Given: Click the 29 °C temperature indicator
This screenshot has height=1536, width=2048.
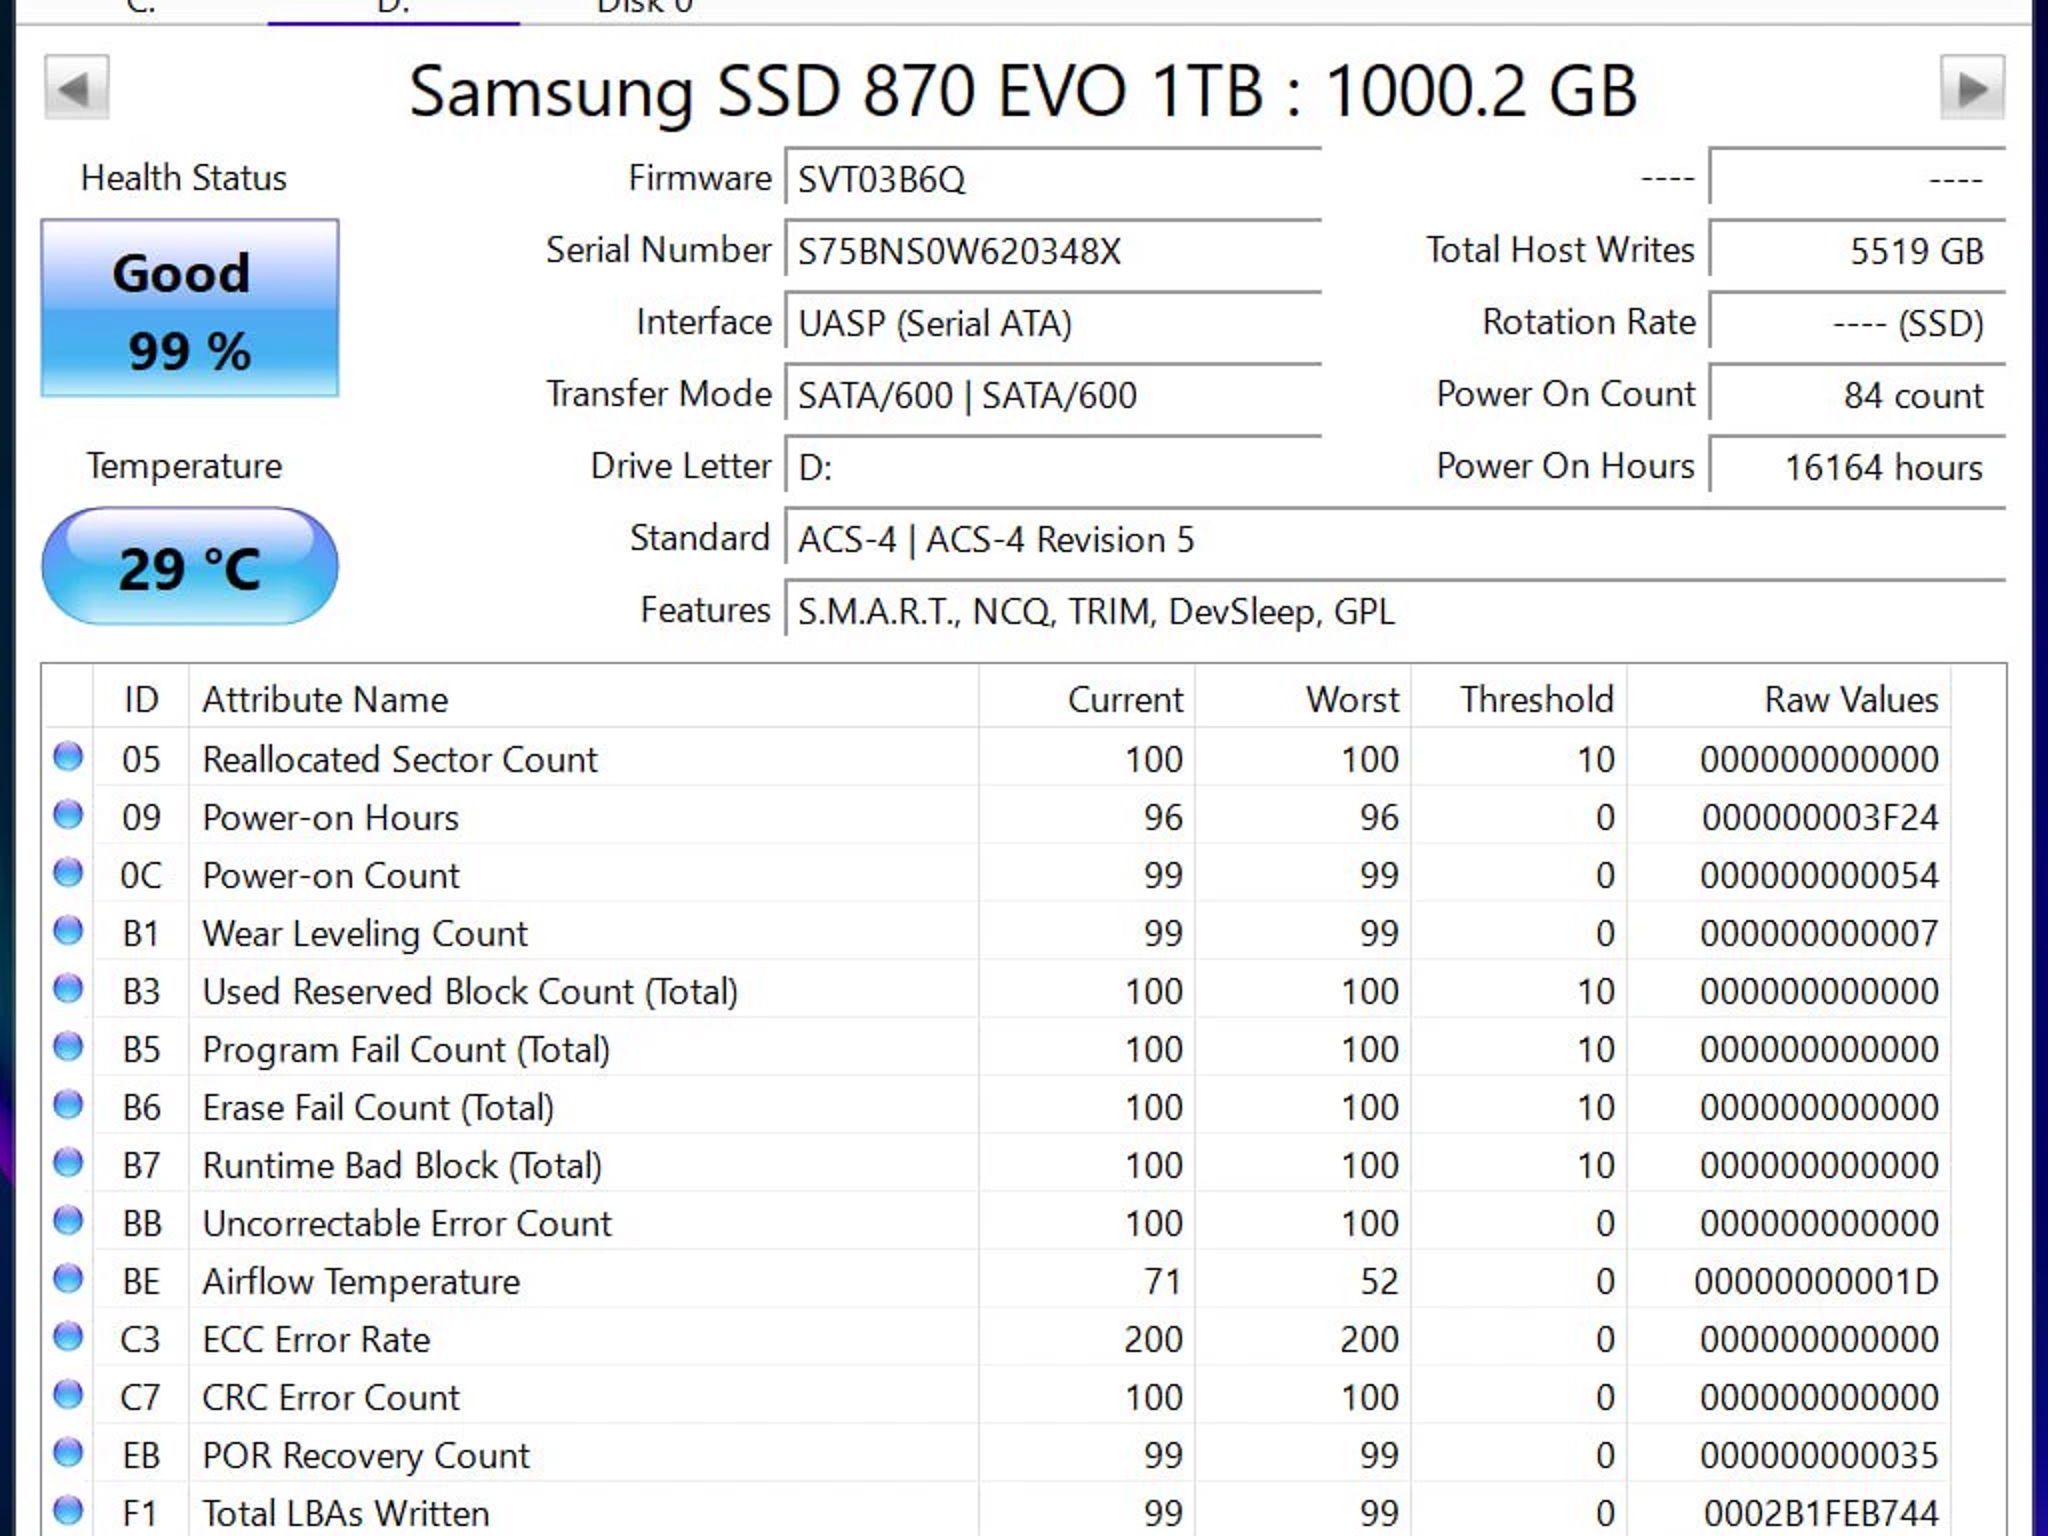Looking at the screenshot, I should tap(190, 567).
